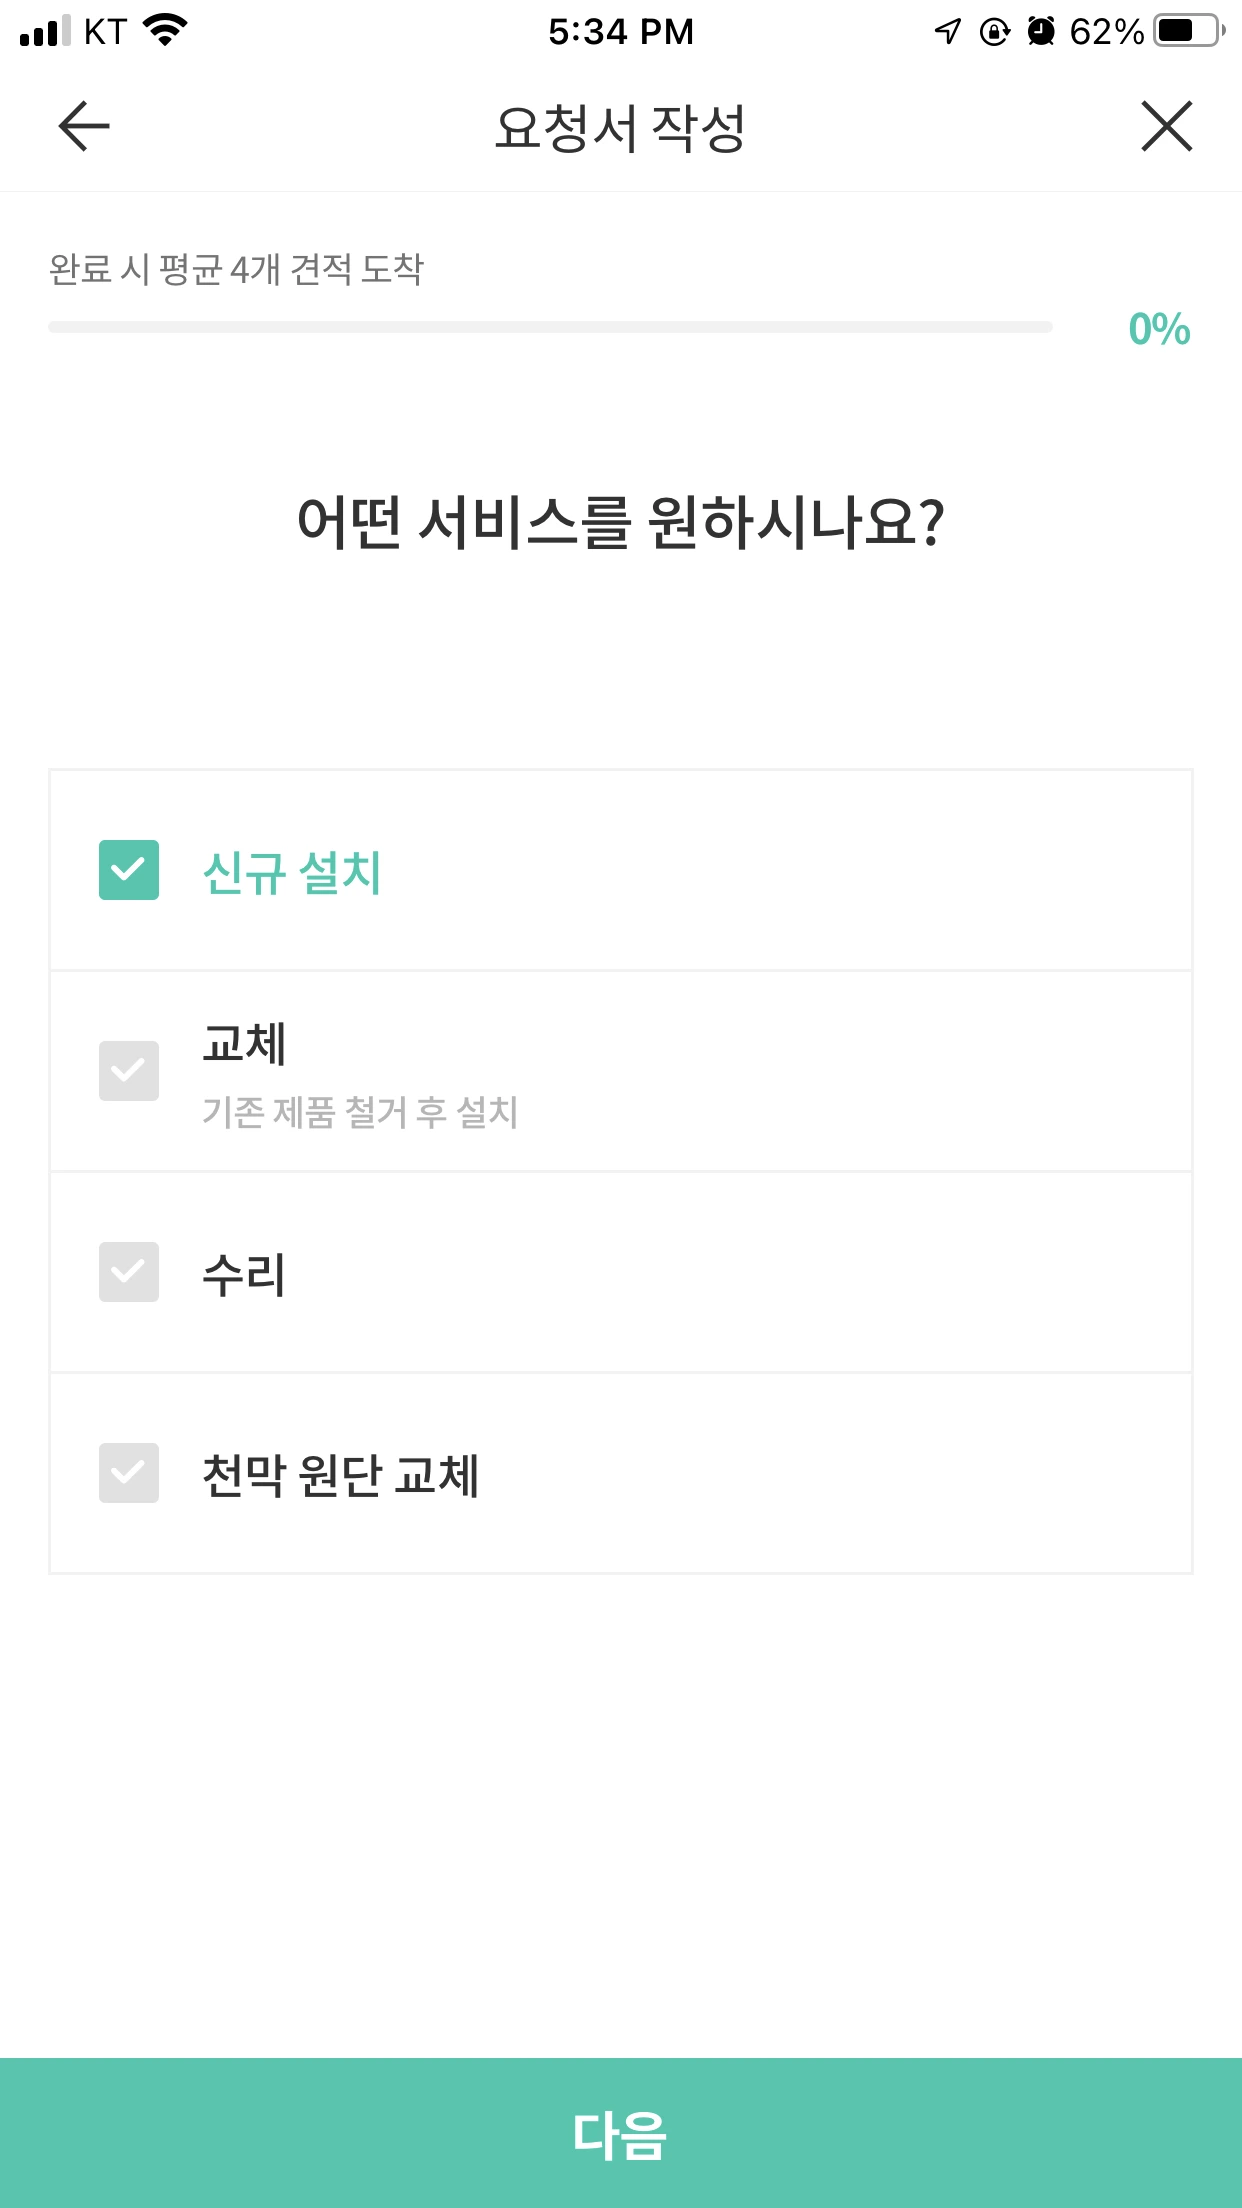Viewport: 1242px width, 2208px height.
Task: Select the 신규 설치 option label
Action: coord(292,872)
